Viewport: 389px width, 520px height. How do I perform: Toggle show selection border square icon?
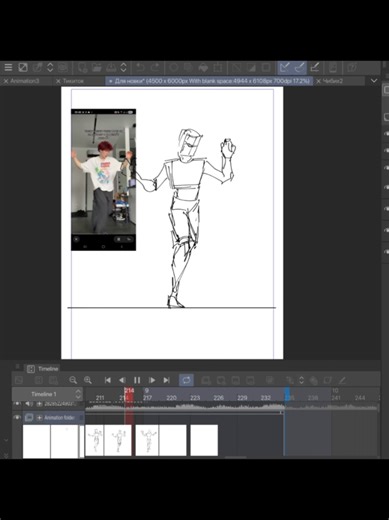coord(266,68)
